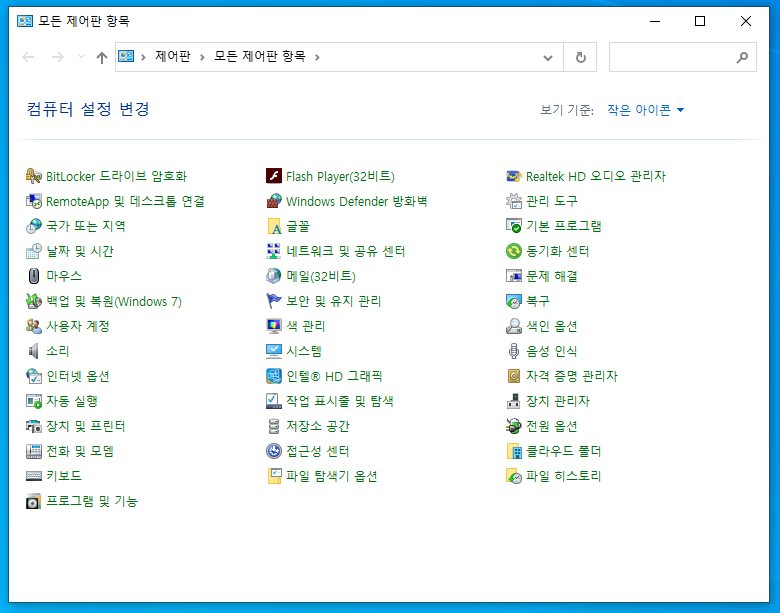The image size is (780, 613).
Task: Click the 소리 speaker icon
Action: [33, 351]
